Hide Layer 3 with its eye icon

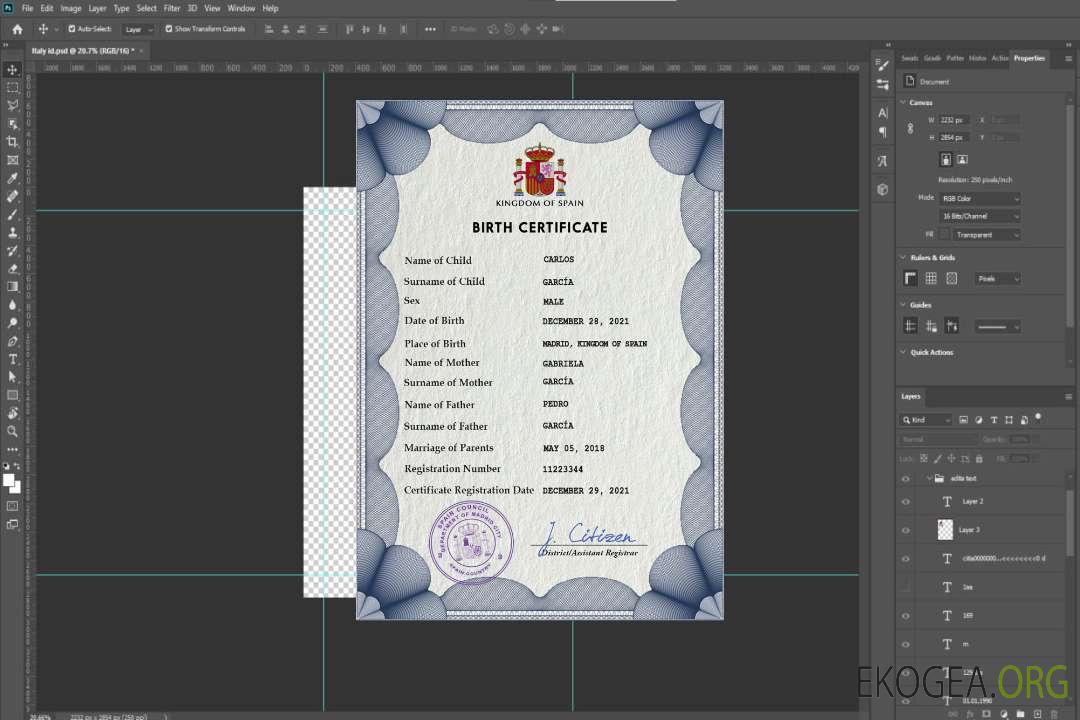point(906,531)
